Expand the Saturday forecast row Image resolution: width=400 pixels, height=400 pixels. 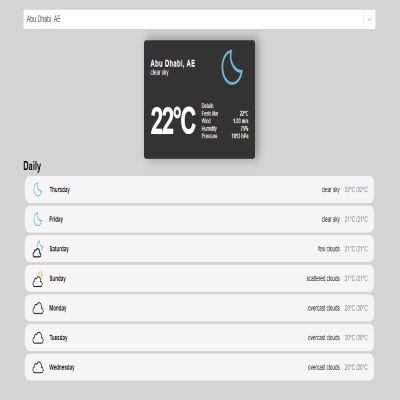coord(199,249)
